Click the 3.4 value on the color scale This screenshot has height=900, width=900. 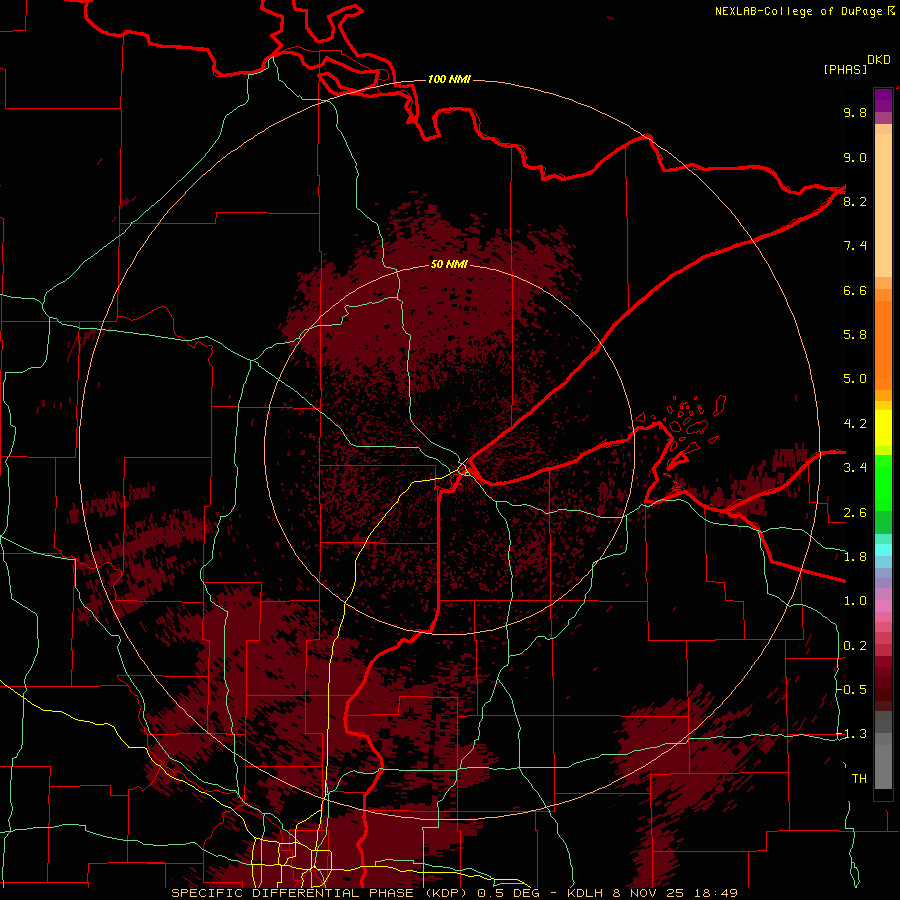[855, 468]
